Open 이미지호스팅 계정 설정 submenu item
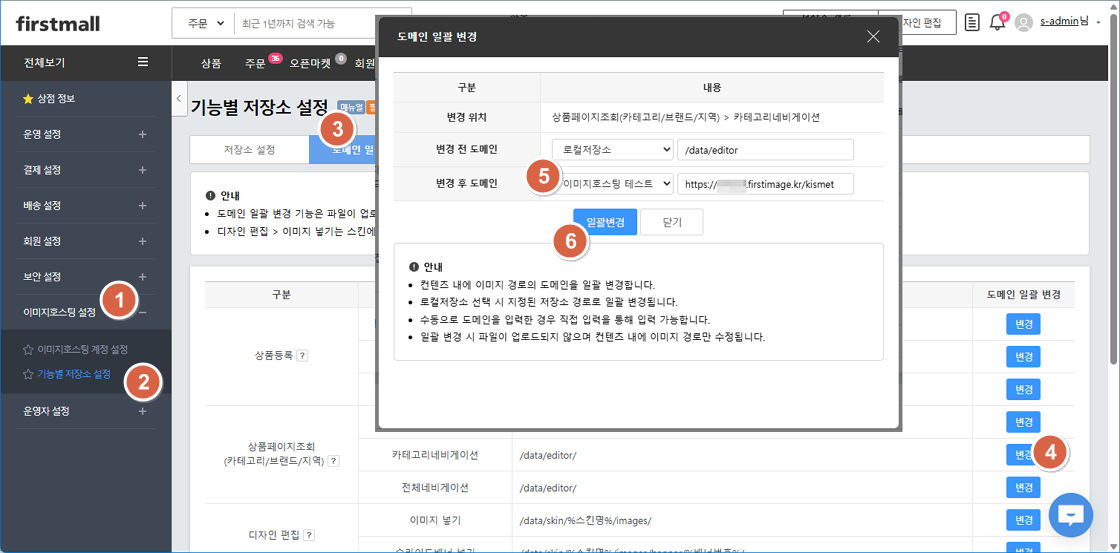The width and height of the screenshot is (1120, 553). tap(82, 350)
